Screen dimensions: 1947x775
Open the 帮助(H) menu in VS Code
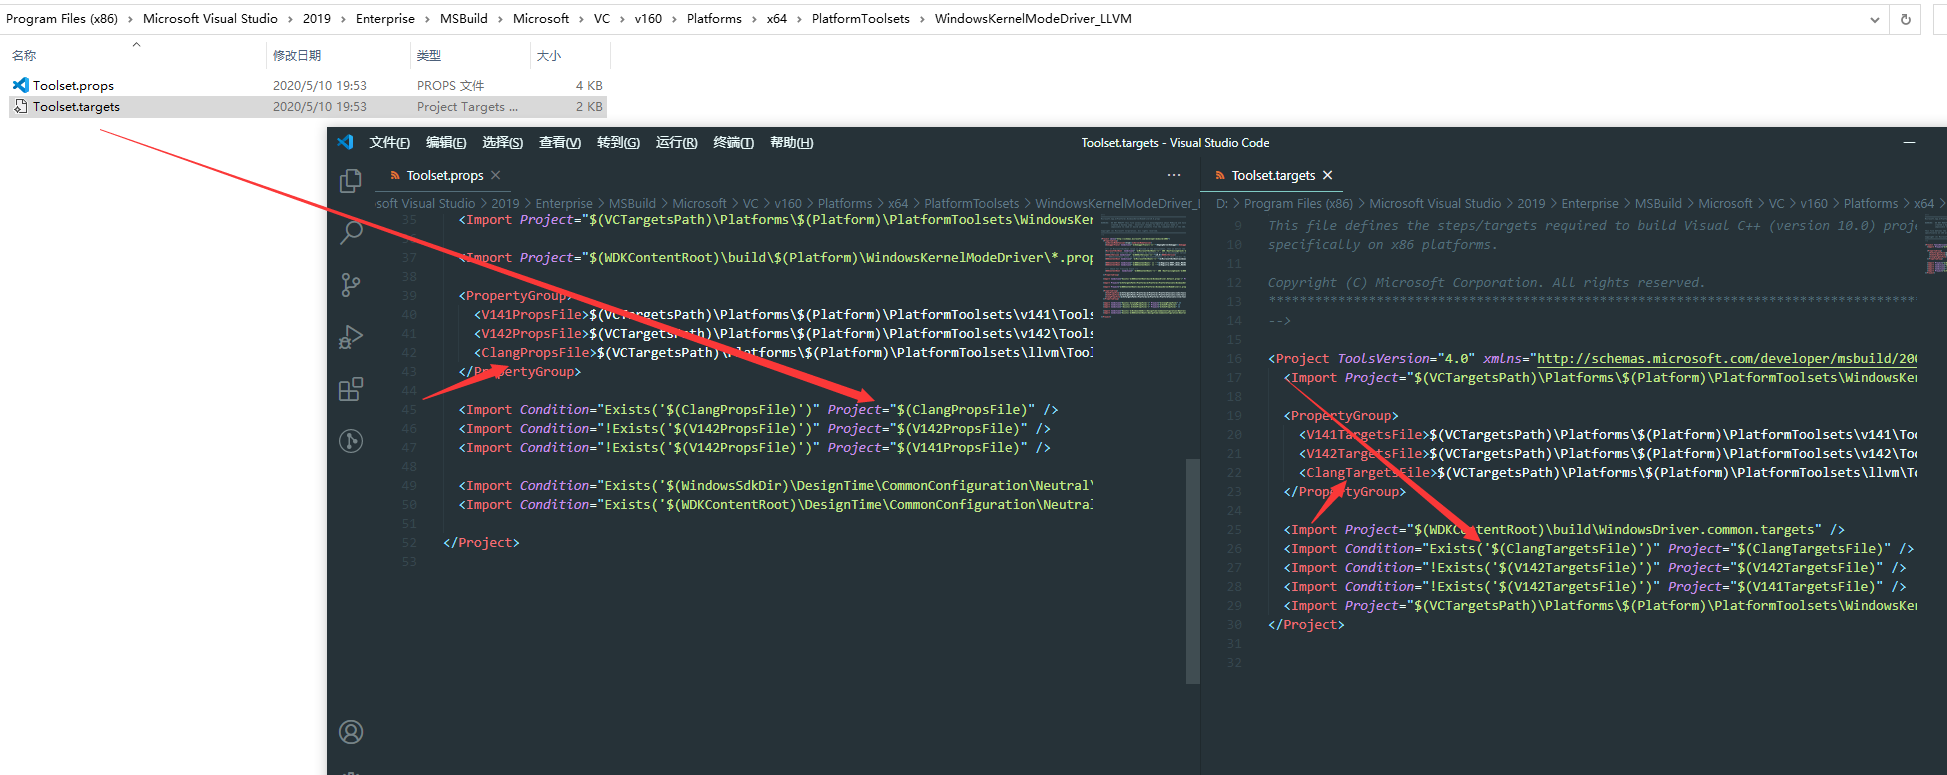[792, 143]
